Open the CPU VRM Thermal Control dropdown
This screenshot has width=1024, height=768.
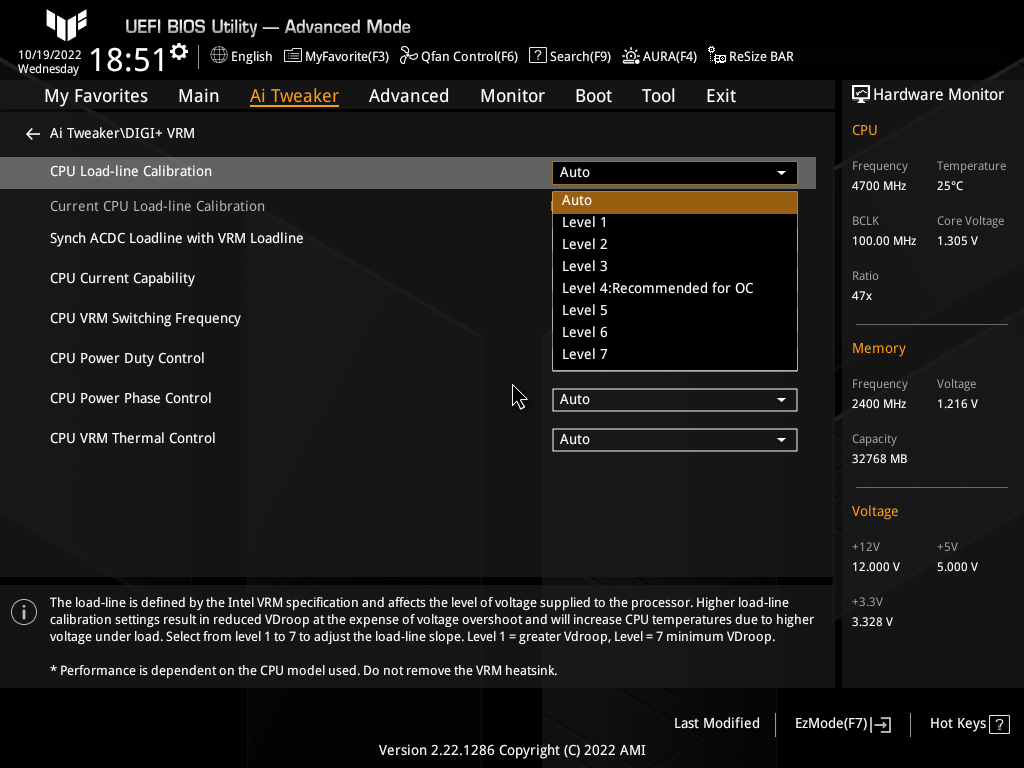pyautogui.click(x=674, y=439)
